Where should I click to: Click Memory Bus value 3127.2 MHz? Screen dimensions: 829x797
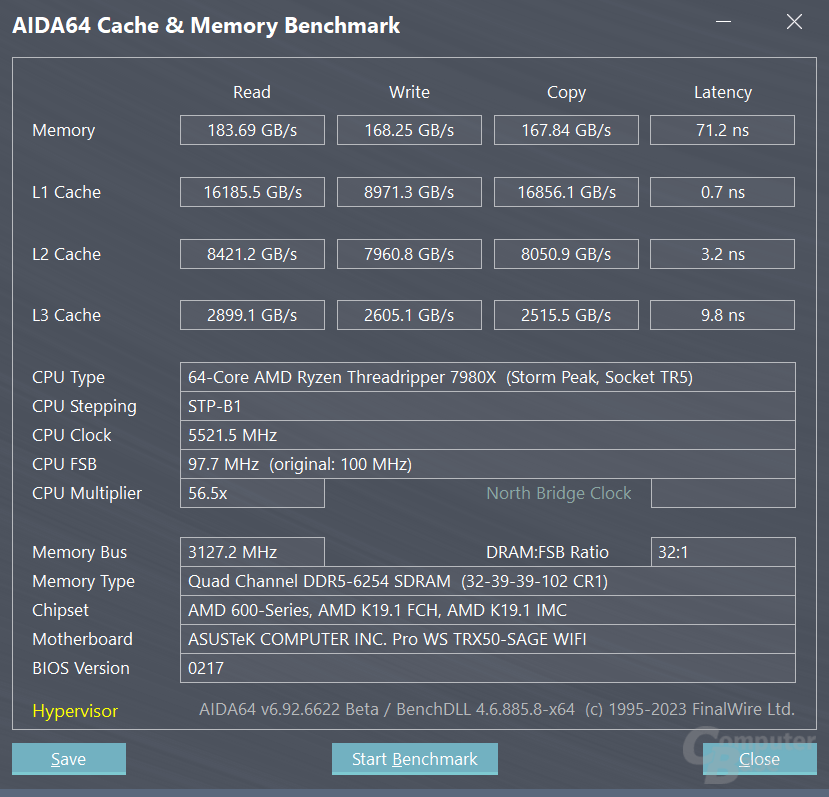tap(252, 552)
